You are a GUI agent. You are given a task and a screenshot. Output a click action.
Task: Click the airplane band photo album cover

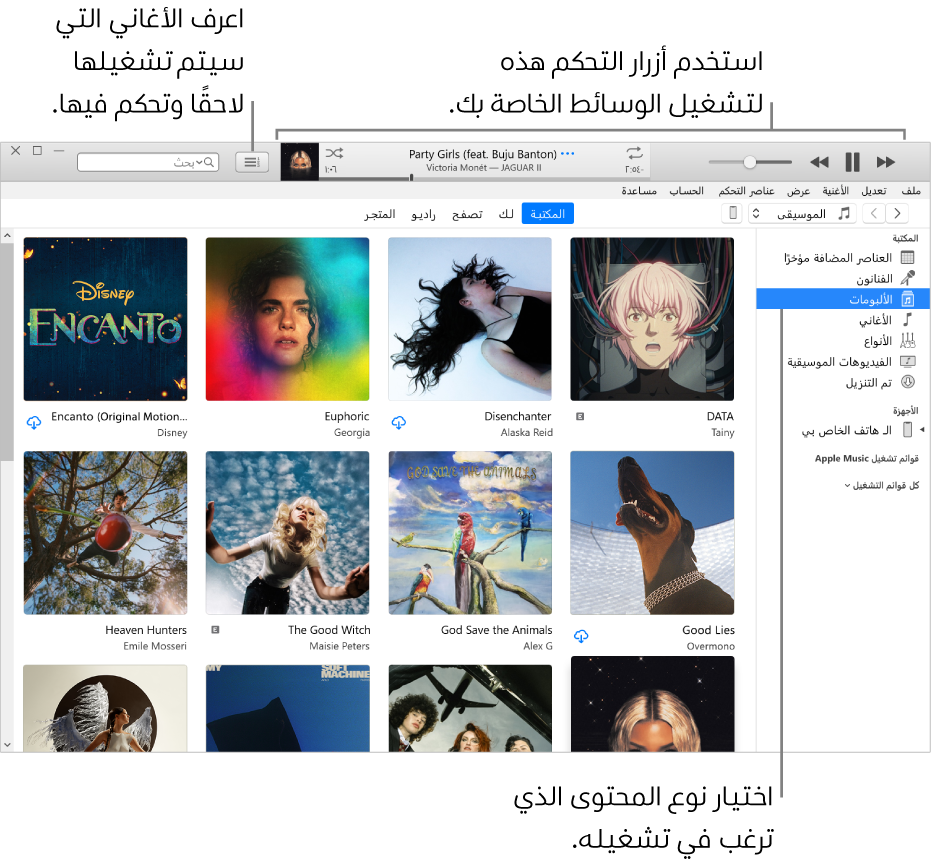point(470,708)
